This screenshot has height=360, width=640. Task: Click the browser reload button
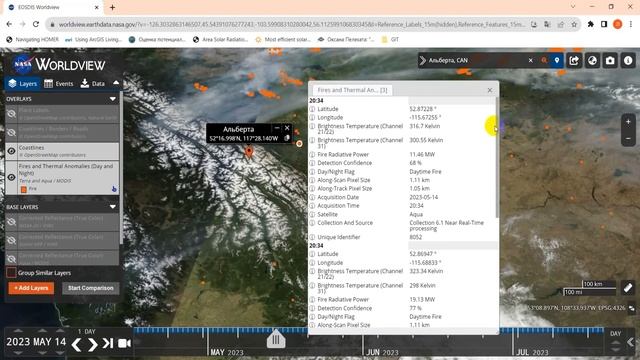(x=36, y=24)
